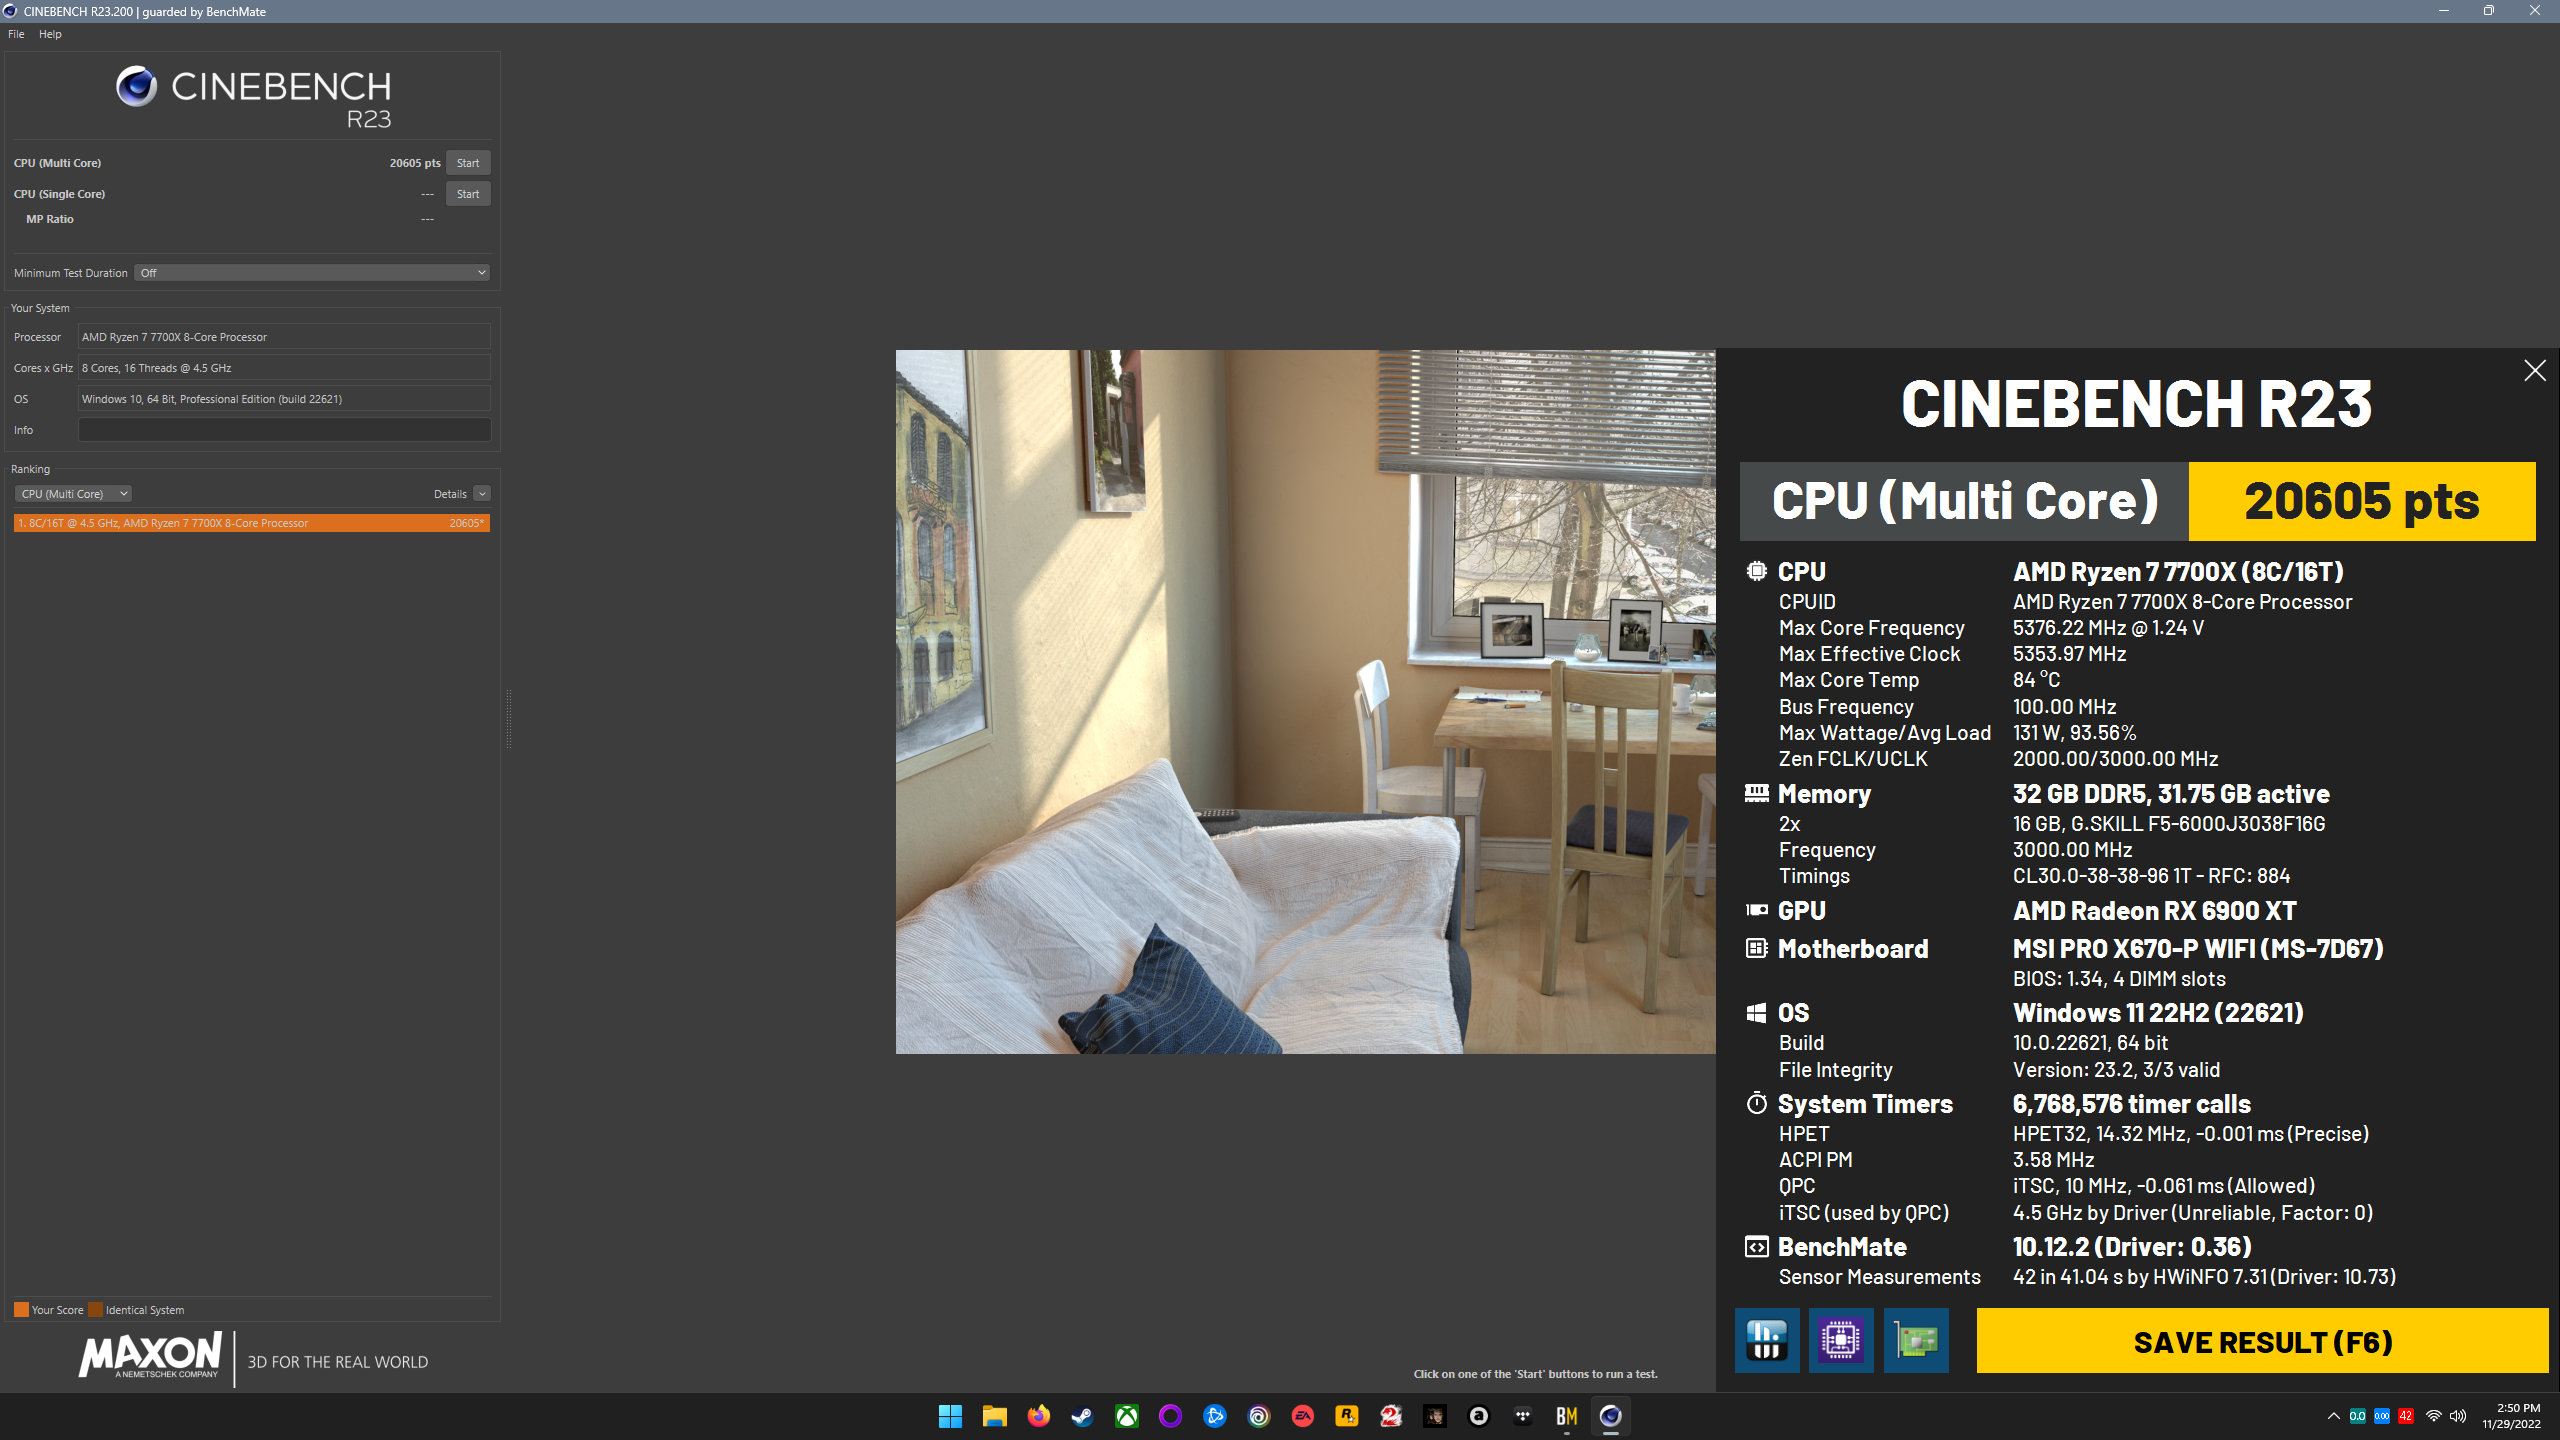This screenshot has width=2560, height=1440.
Task: Click SAVE RESULT (F6) button
Action: [2262, 1341]
